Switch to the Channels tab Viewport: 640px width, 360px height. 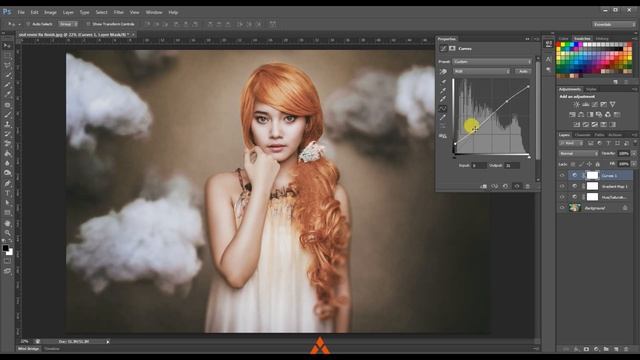pyautogui.click(x=582, y=135)
